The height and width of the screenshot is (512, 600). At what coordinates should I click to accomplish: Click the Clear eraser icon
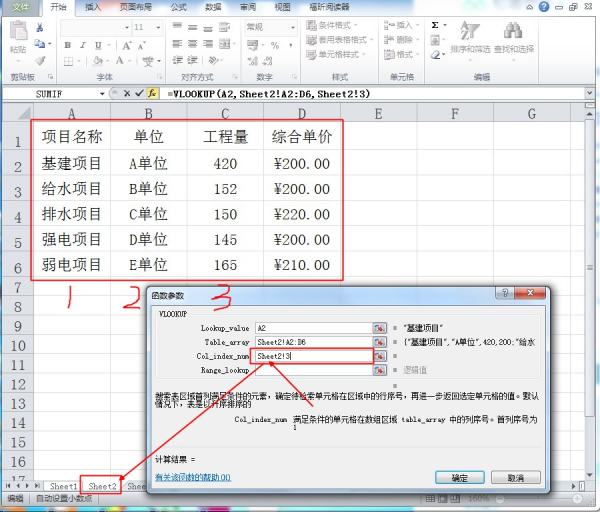pos(435,55)
